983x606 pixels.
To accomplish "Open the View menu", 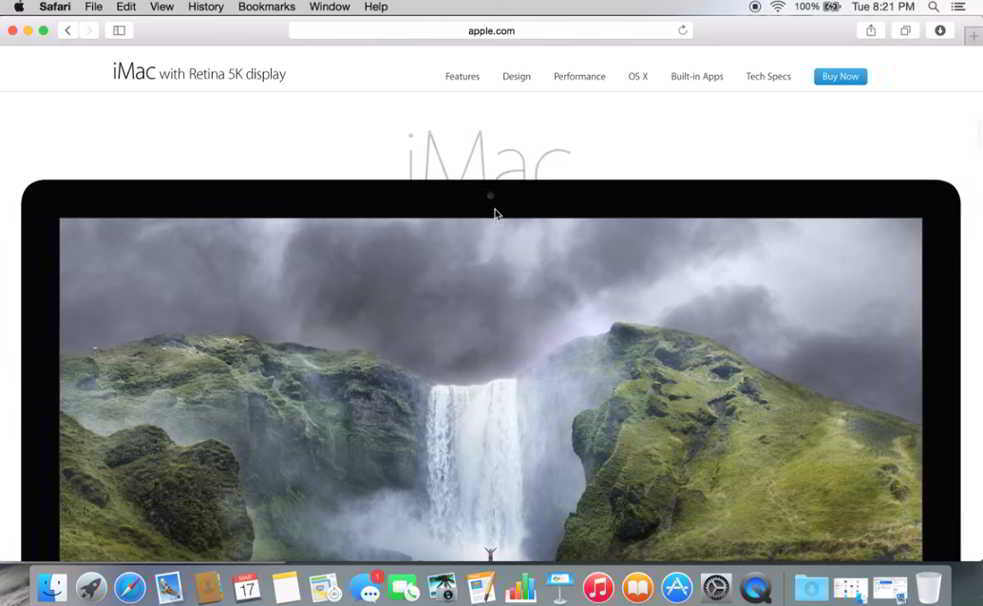I will 162,7.
